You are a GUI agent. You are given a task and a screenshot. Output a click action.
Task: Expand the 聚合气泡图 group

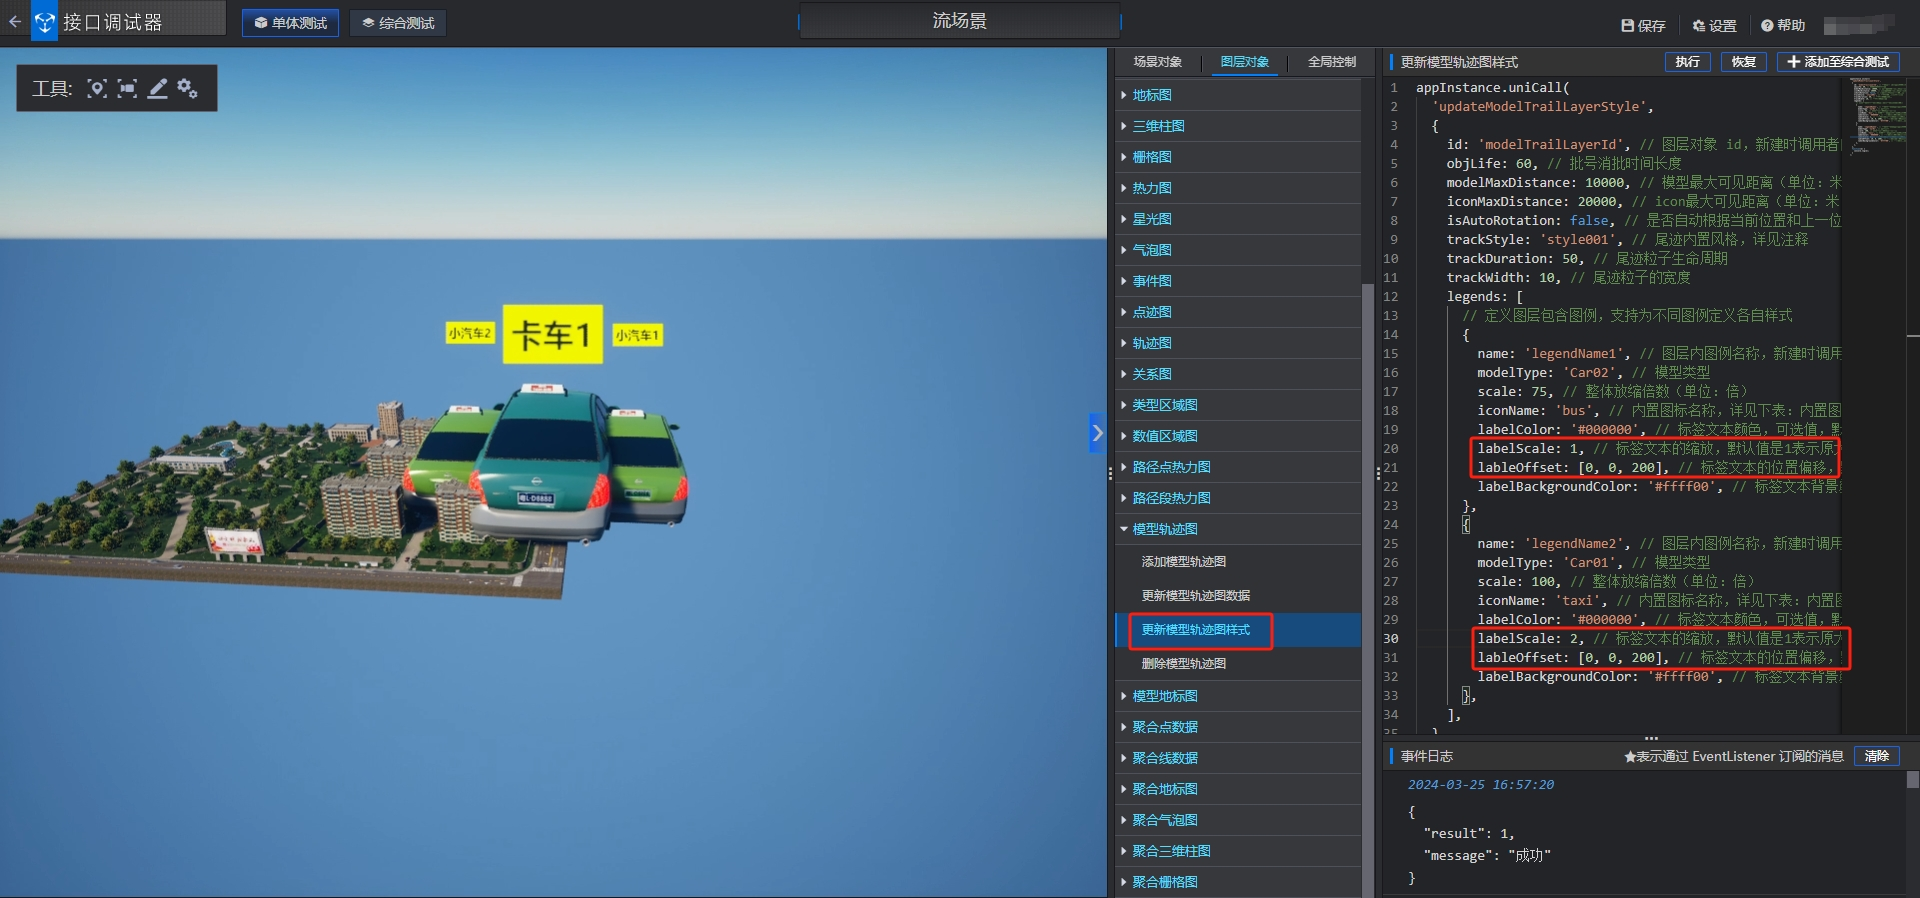(x=1238, y=820)
